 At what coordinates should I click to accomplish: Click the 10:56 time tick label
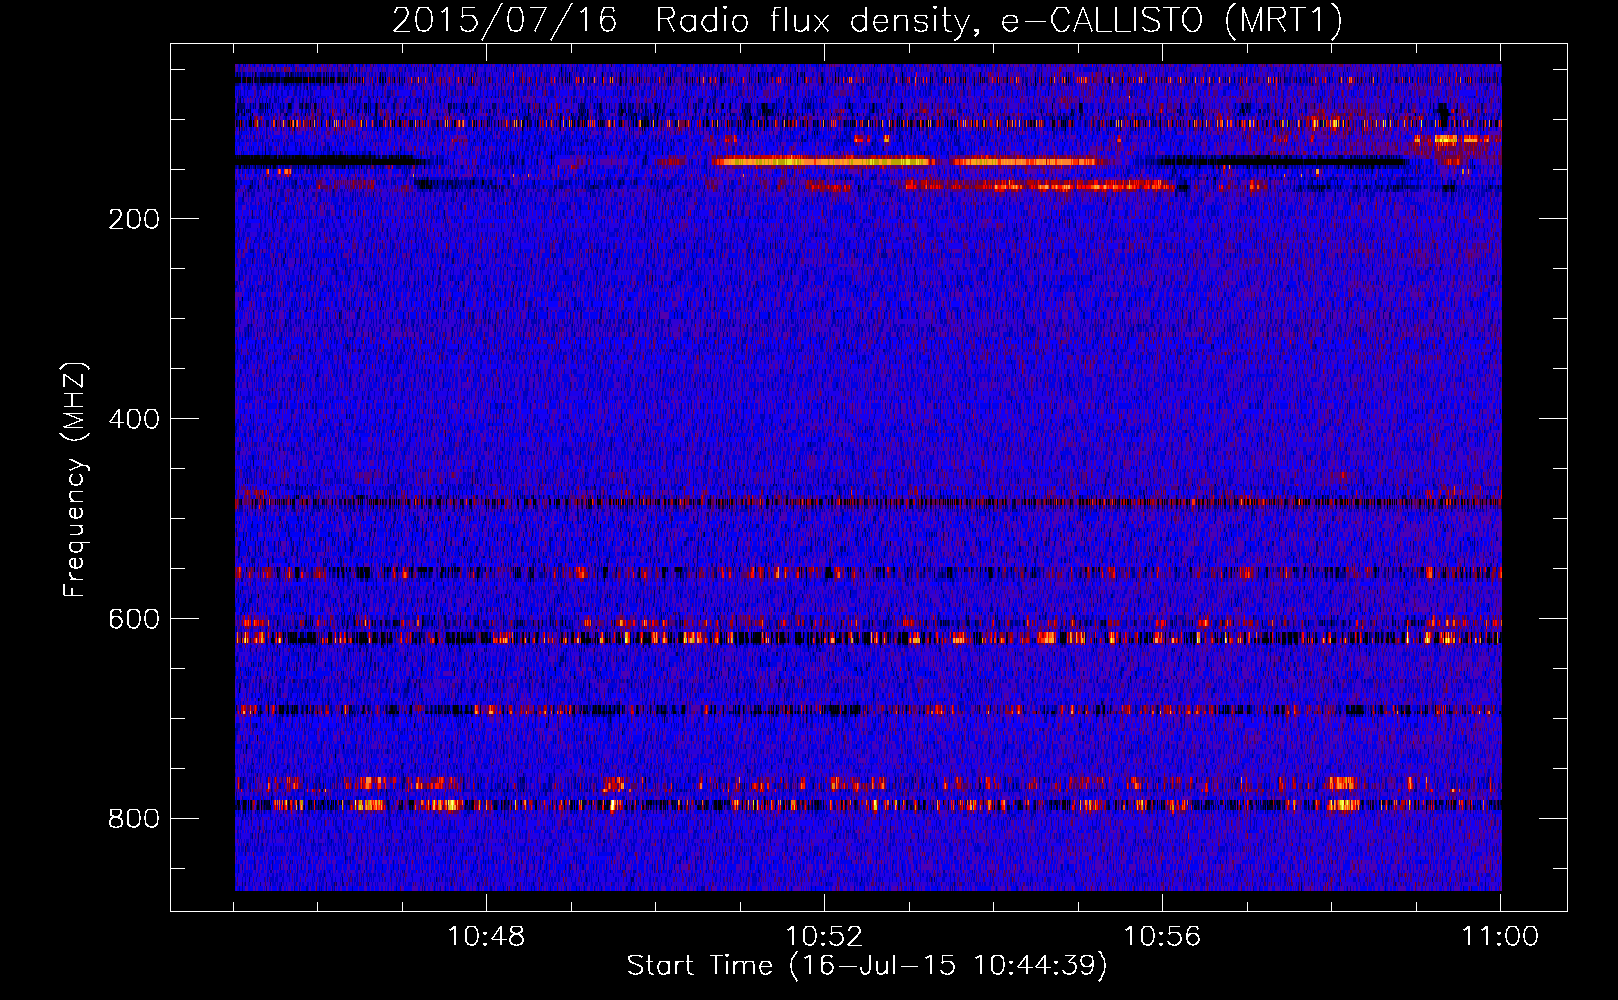1162,937
